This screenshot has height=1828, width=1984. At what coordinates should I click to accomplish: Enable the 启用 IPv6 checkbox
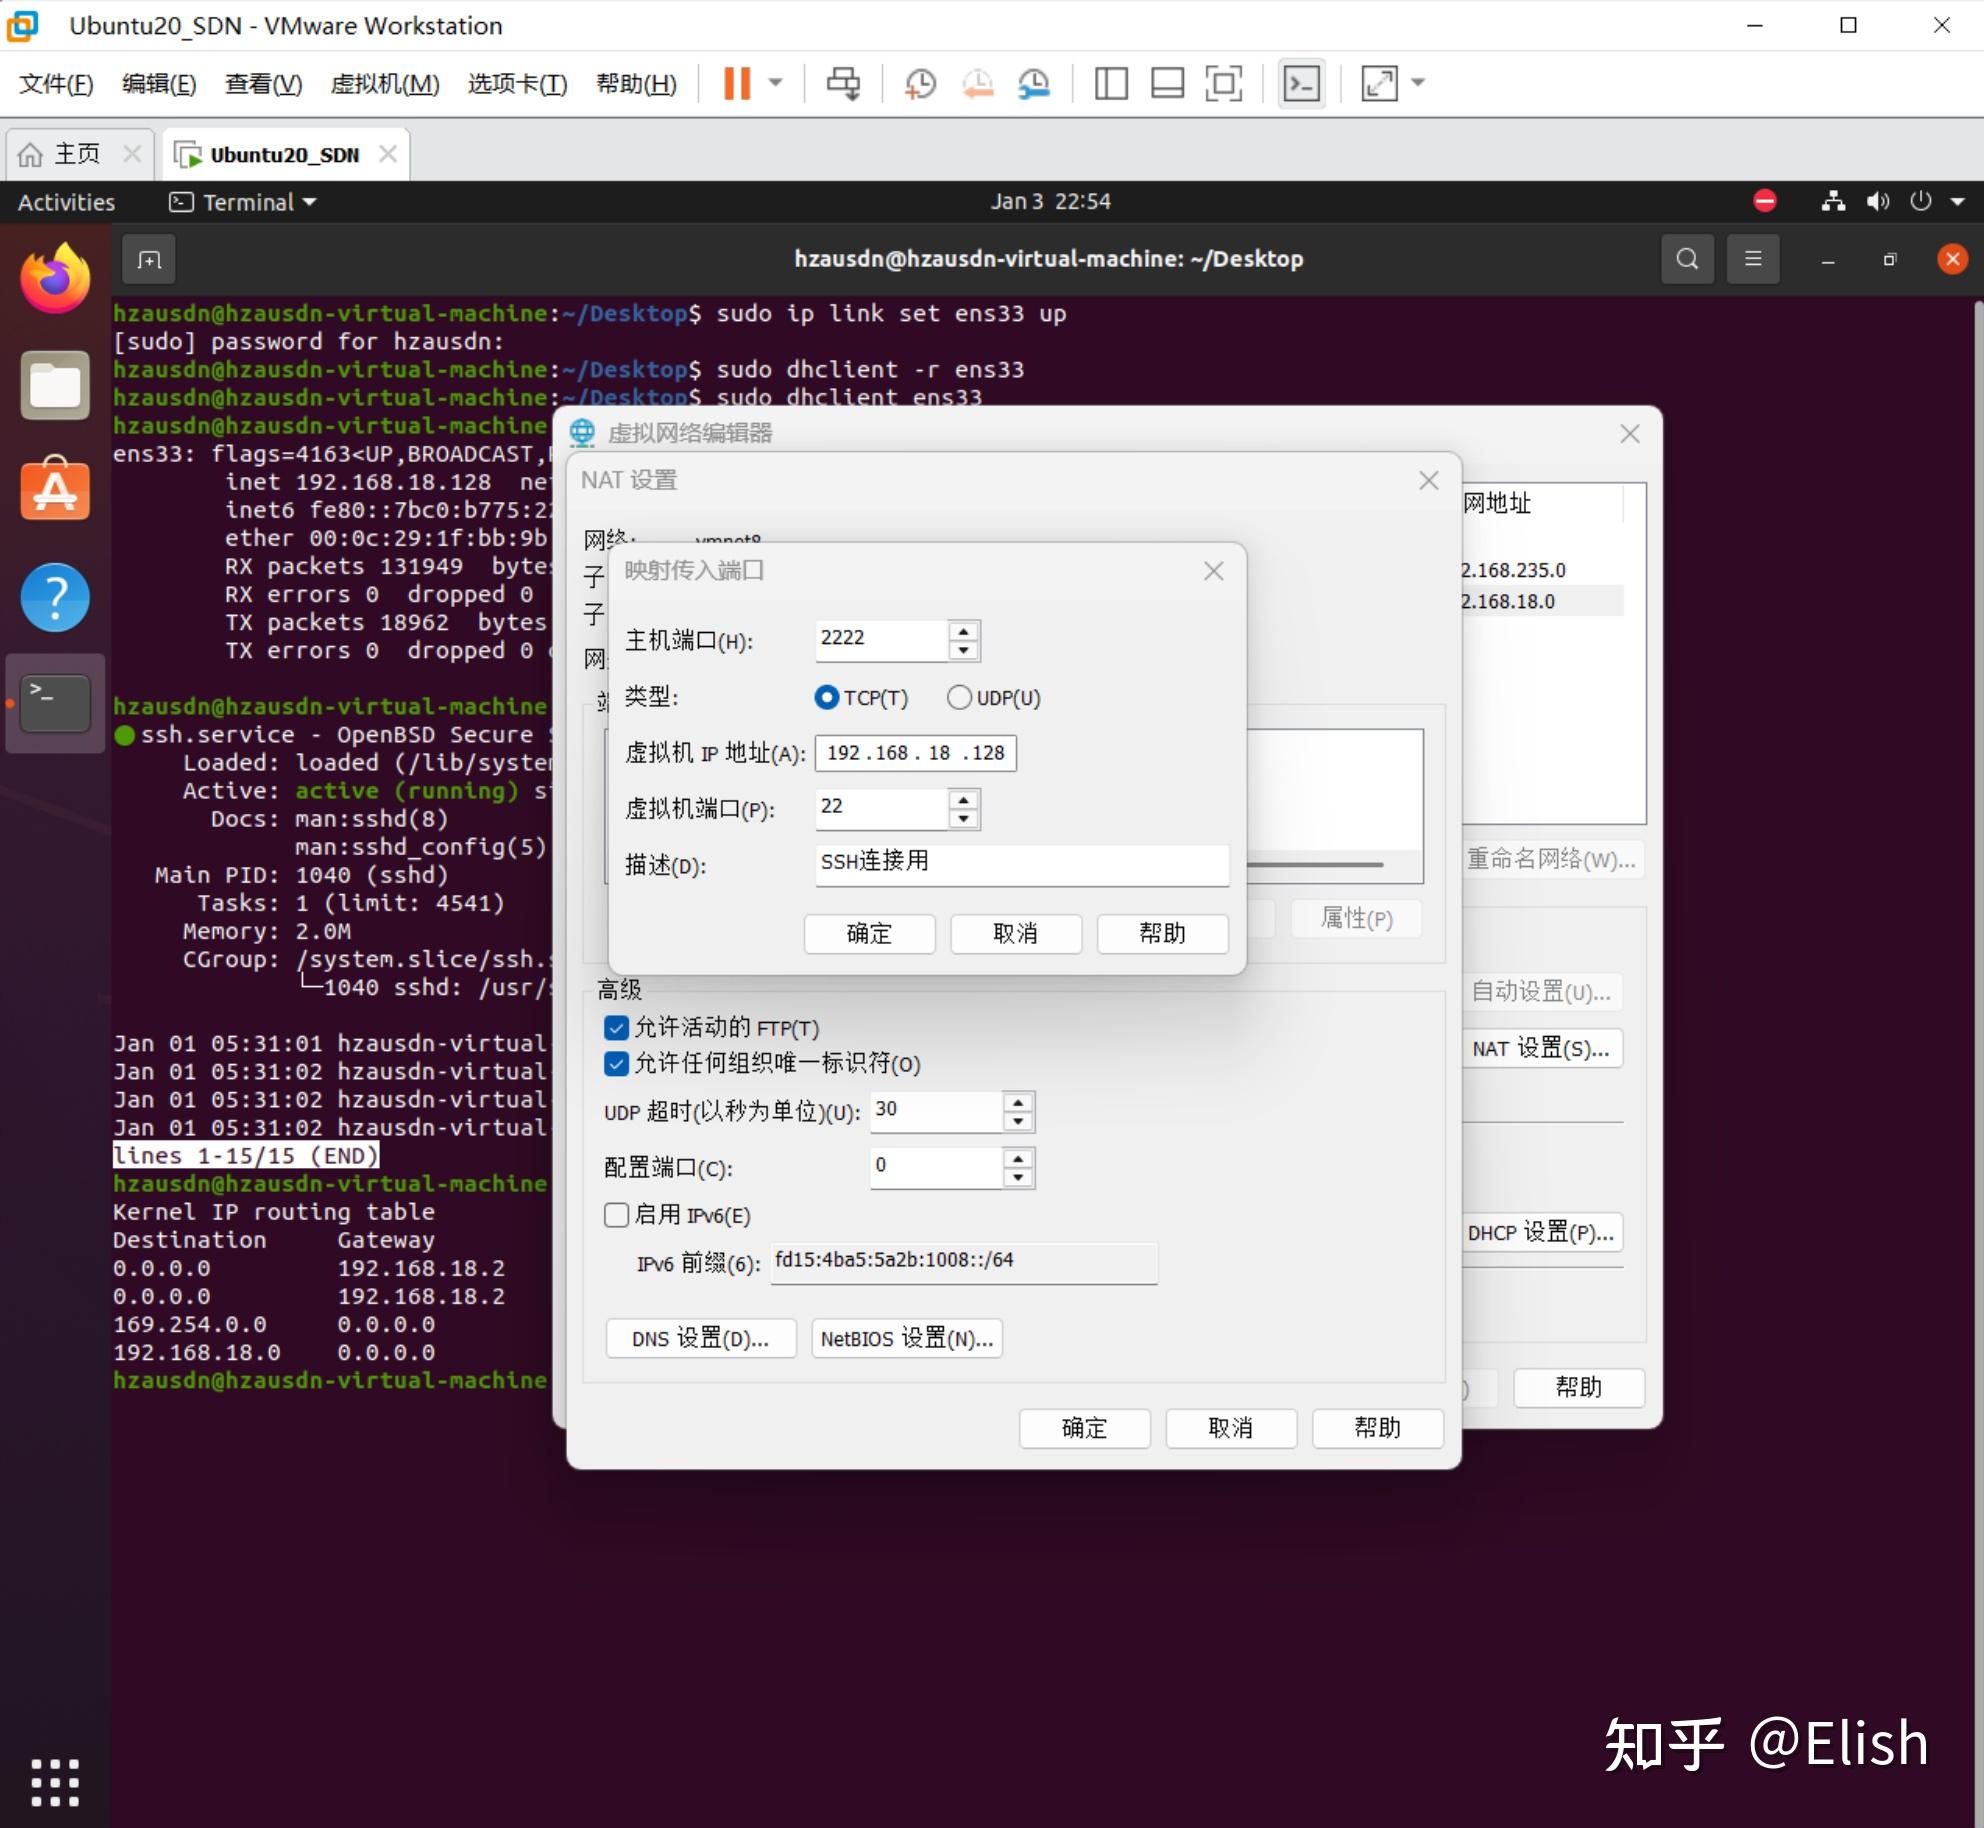(615, 1215)
